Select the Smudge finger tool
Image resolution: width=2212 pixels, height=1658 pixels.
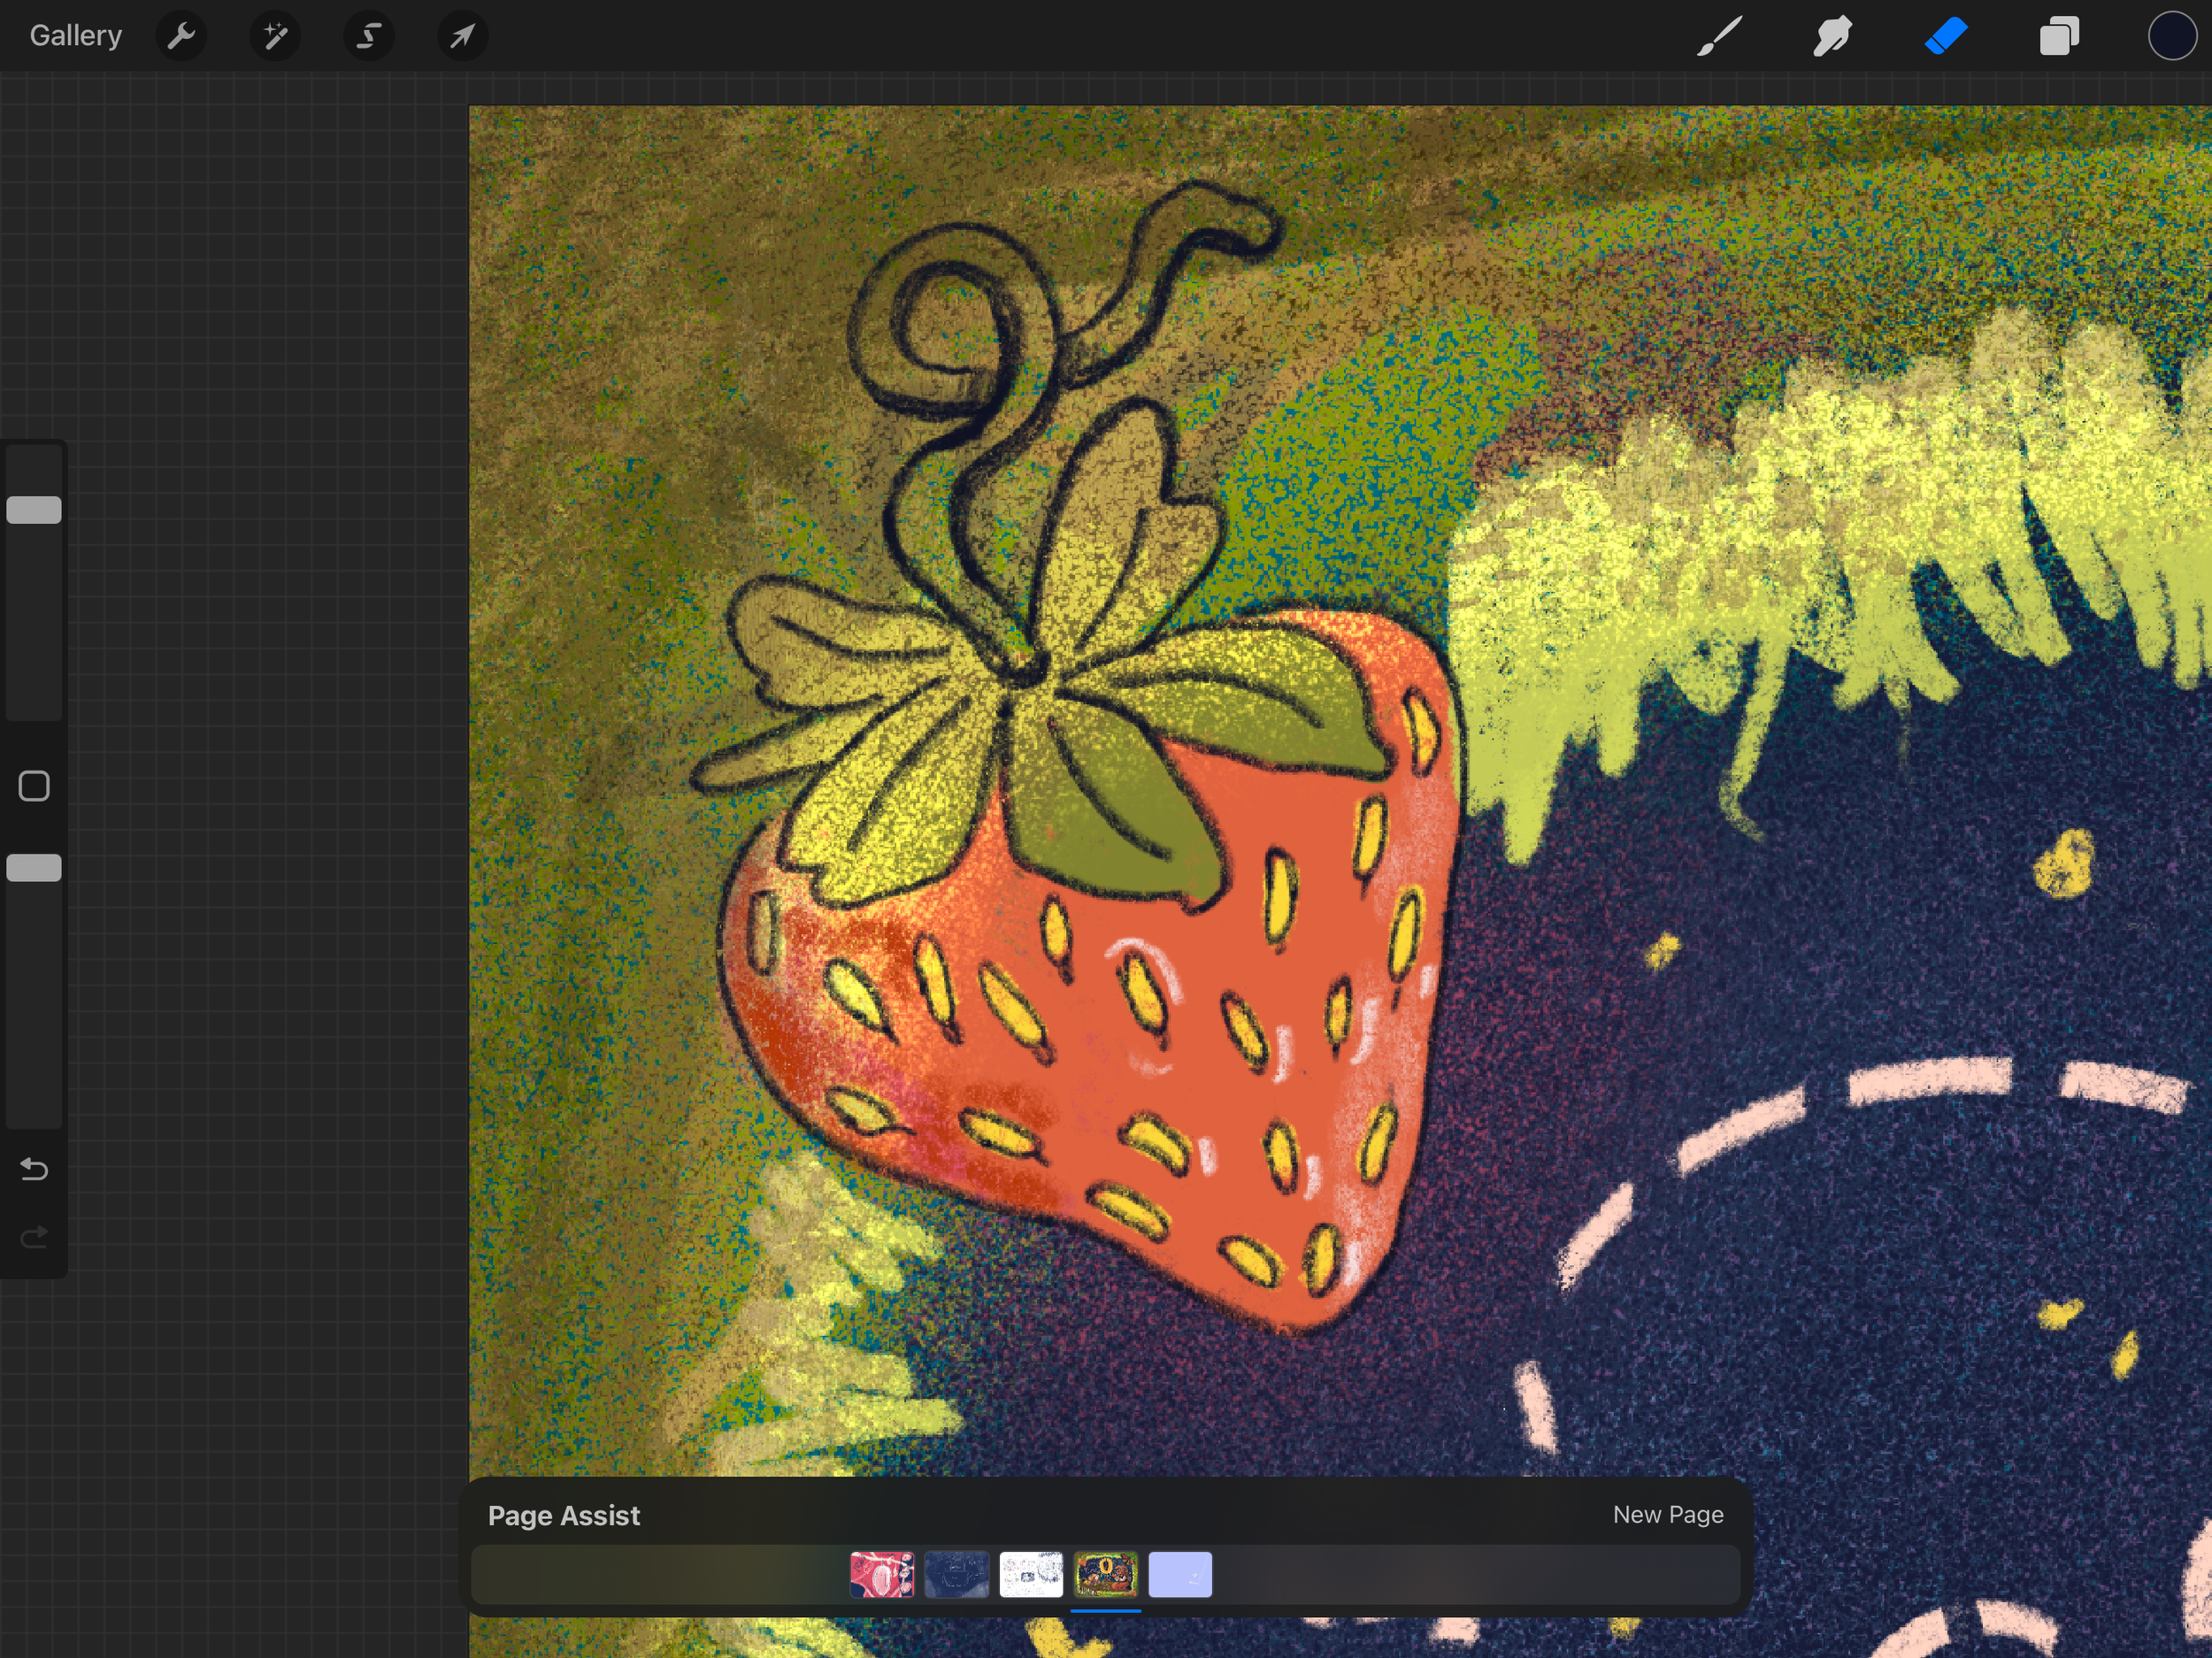[1832, 37]
